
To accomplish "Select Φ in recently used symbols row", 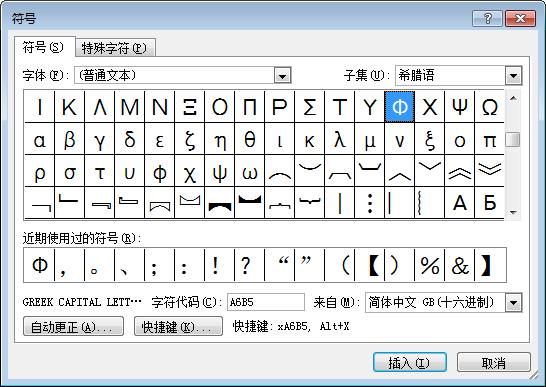I will click(x=39, y=265).
